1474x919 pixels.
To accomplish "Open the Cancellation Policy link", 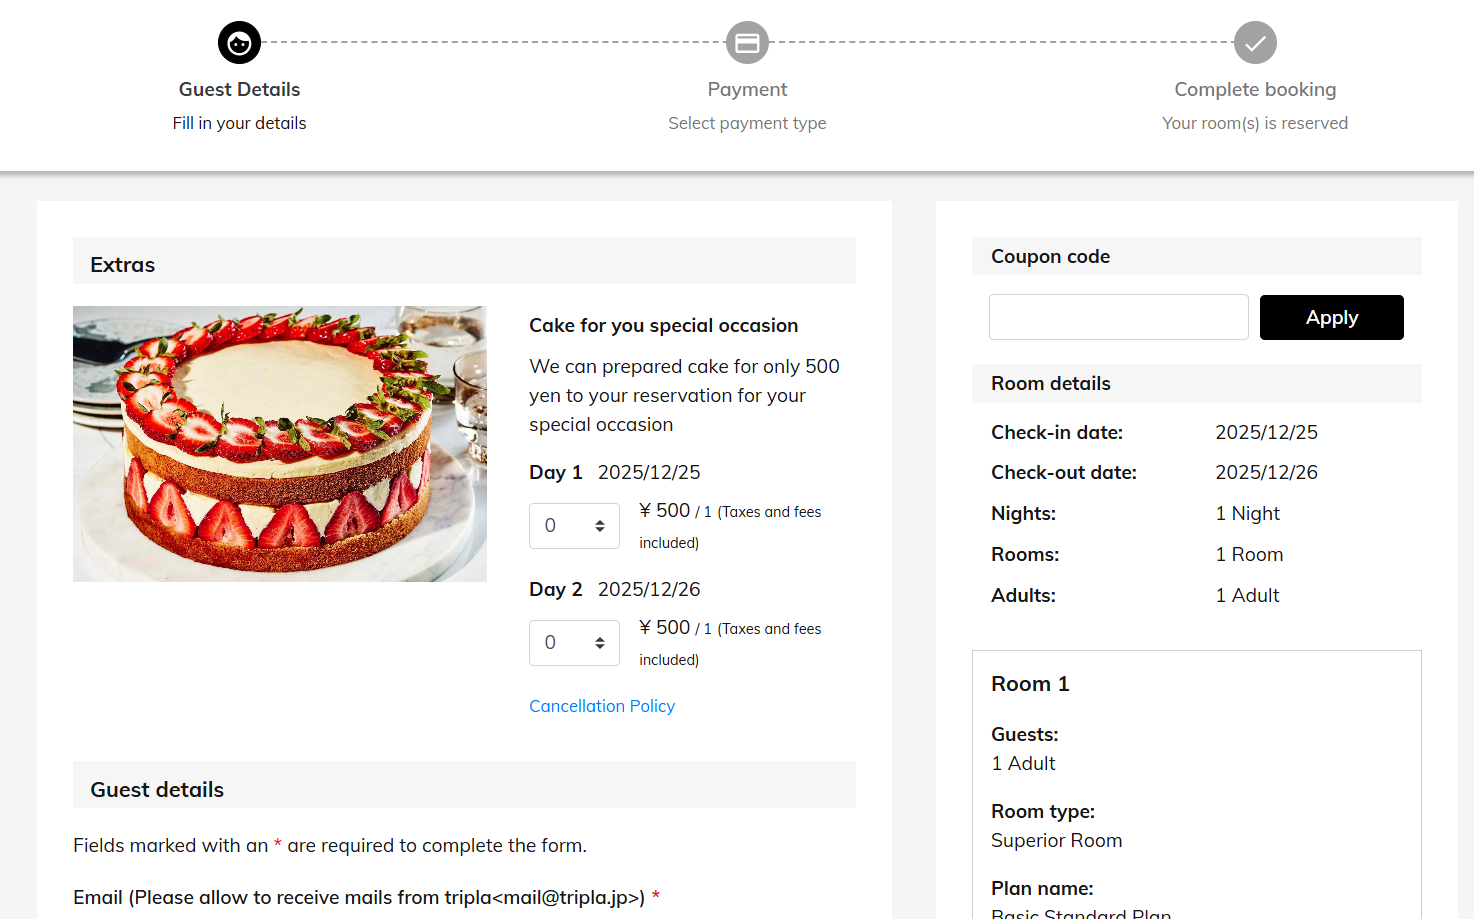I will [602, 706].
